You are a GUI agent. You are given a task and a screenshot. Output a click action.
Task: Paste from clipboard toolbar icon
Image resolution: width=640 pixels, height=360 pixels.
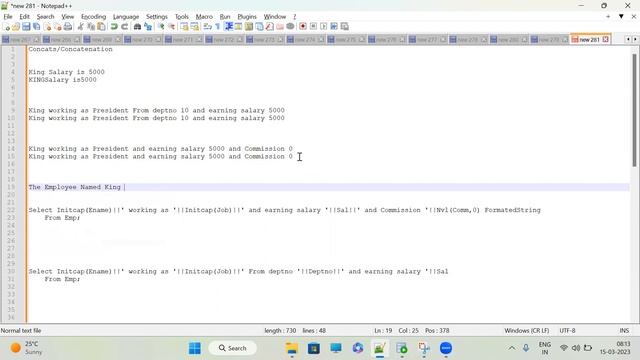101,27
